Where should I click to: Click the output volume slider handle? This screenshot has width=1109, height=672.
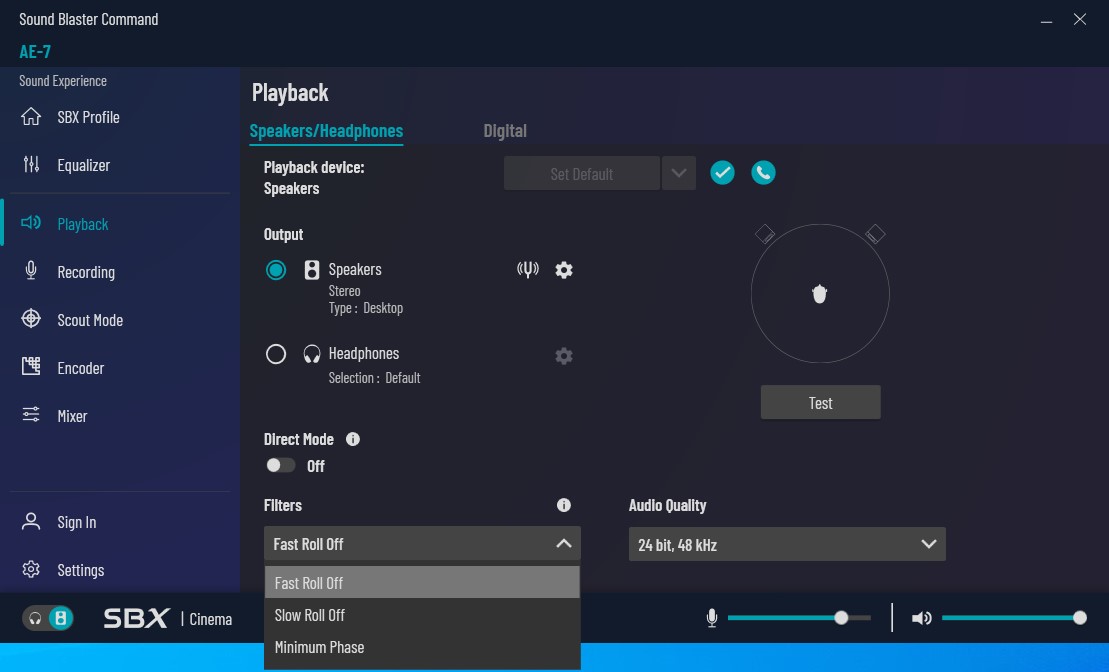pos(1079,618)
